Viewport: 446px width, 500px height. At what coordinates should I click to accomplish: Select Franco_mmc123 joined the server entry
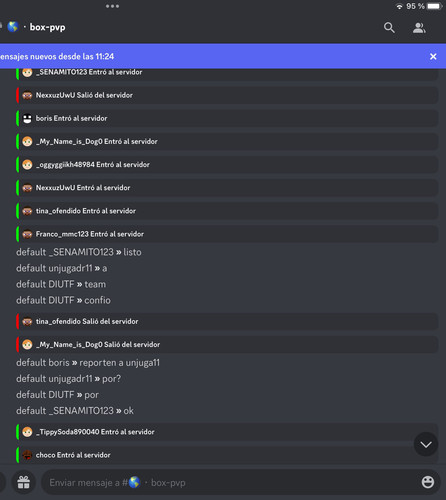(227, 234)
